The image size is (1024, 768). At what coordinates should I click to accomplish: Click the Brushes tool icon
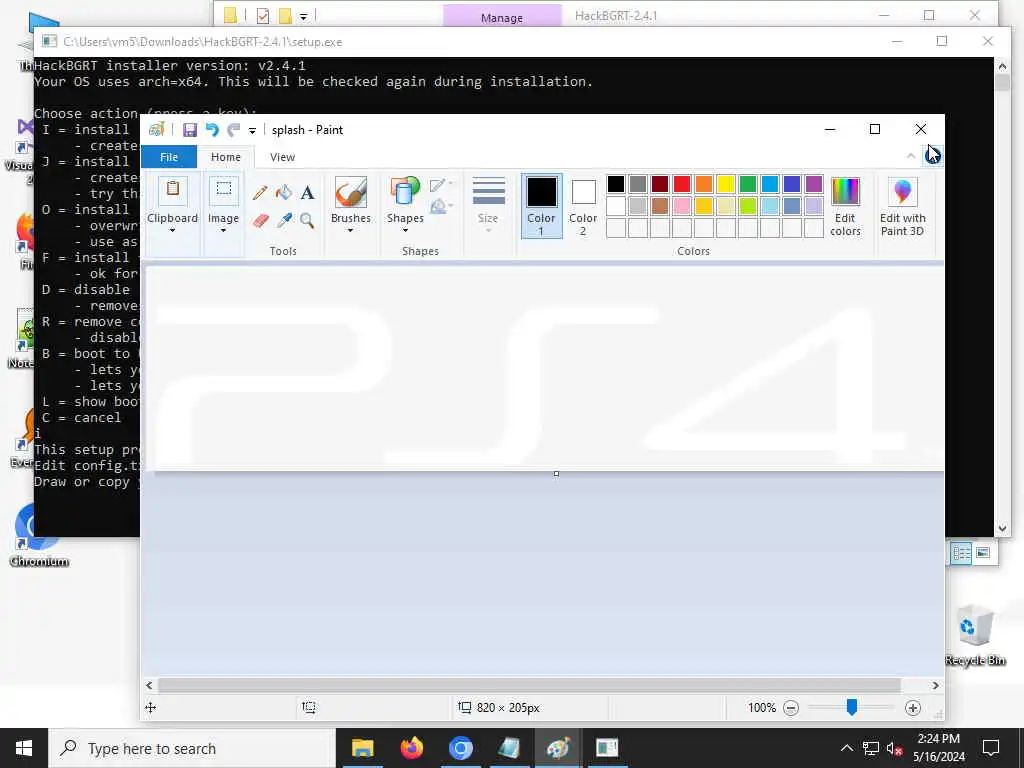click(351, 193)
